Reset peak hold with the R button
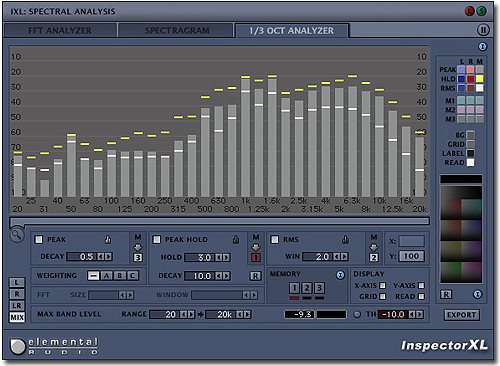 tap(255, 276)
